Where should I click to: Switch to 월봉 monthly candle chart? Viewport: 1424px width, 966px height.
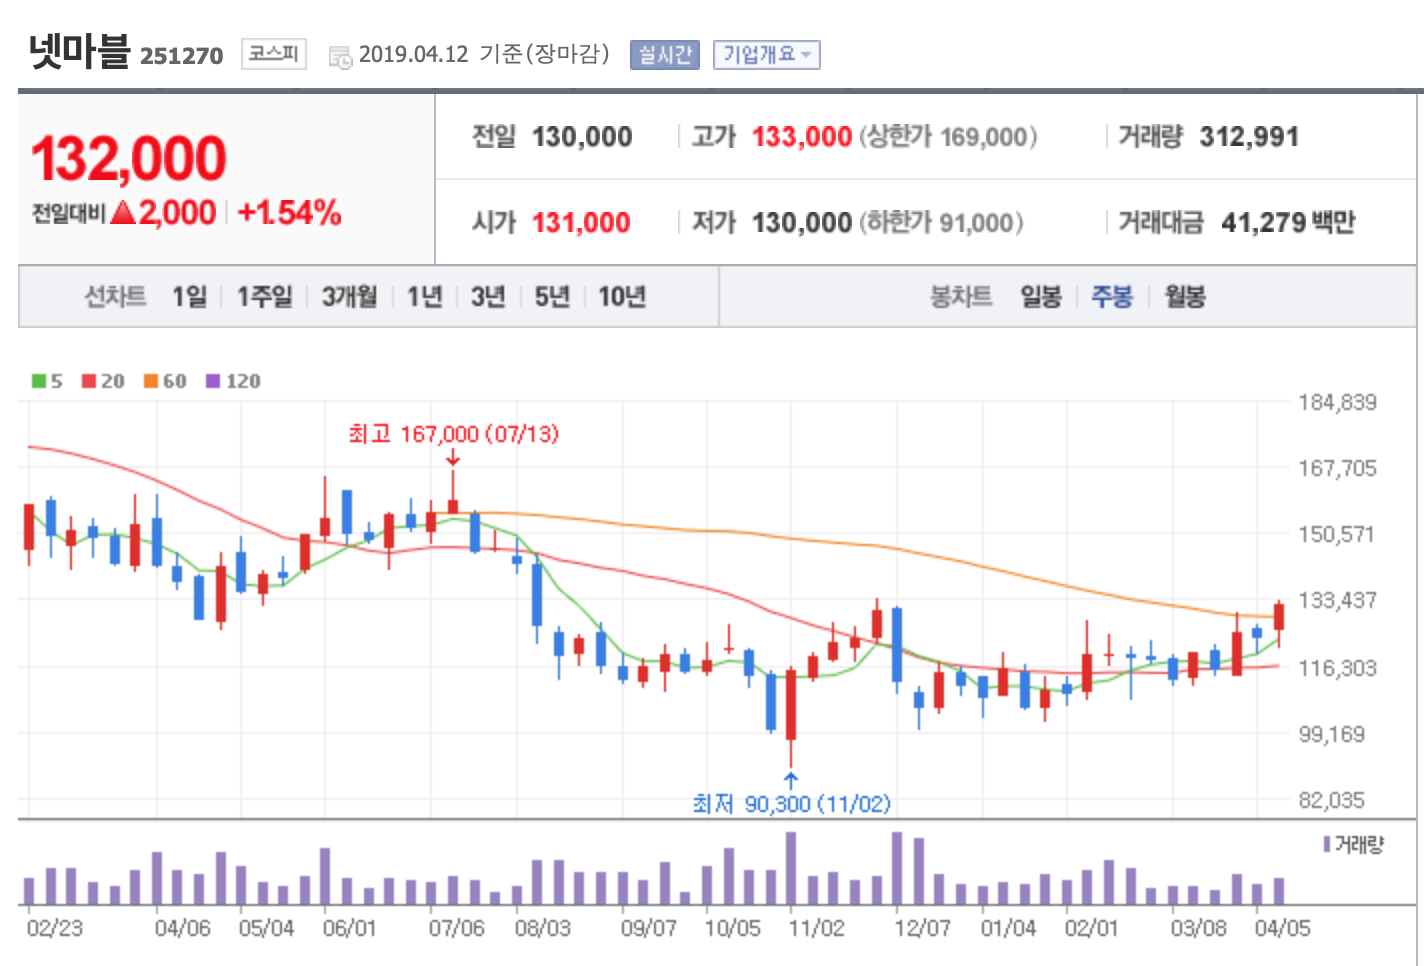(1185, 296)
